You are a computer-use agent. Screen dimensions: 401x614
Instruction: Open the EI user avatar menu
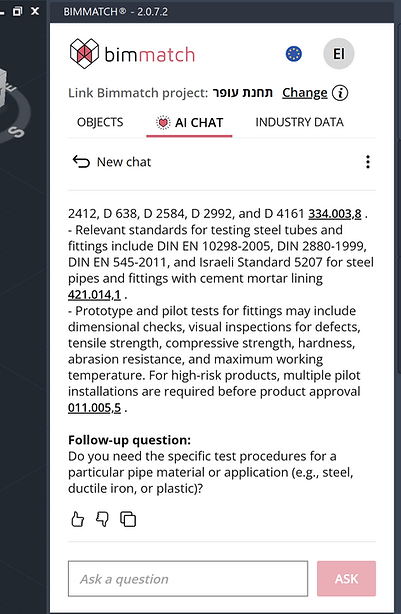point(339,54)
